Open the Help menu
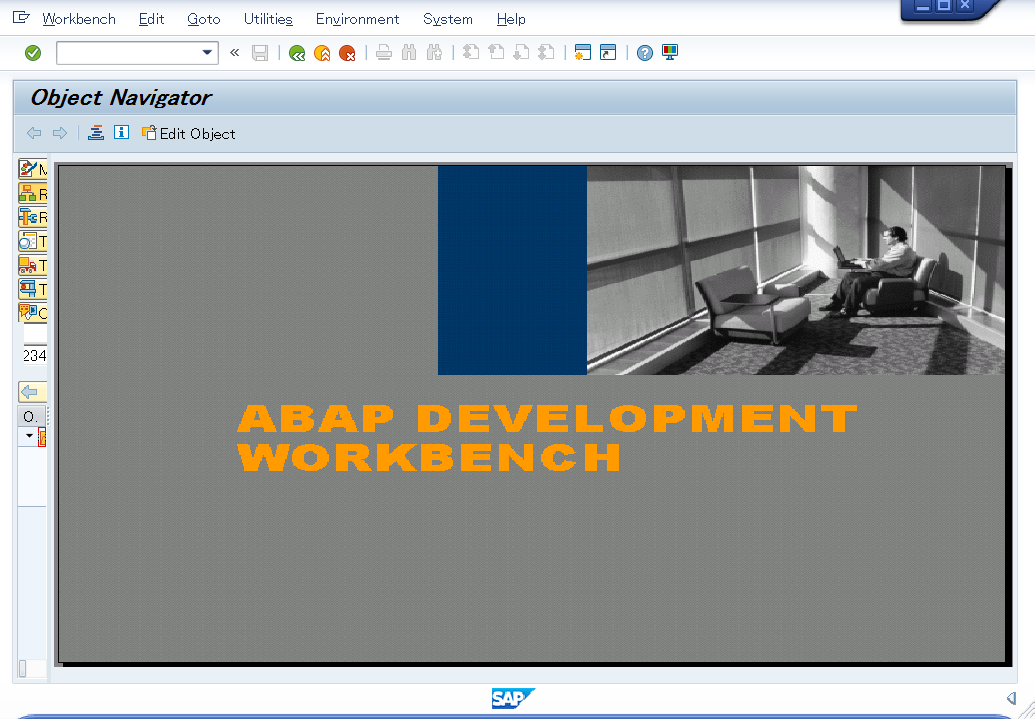The image size is (1035, 719). [x=511, y=19]
